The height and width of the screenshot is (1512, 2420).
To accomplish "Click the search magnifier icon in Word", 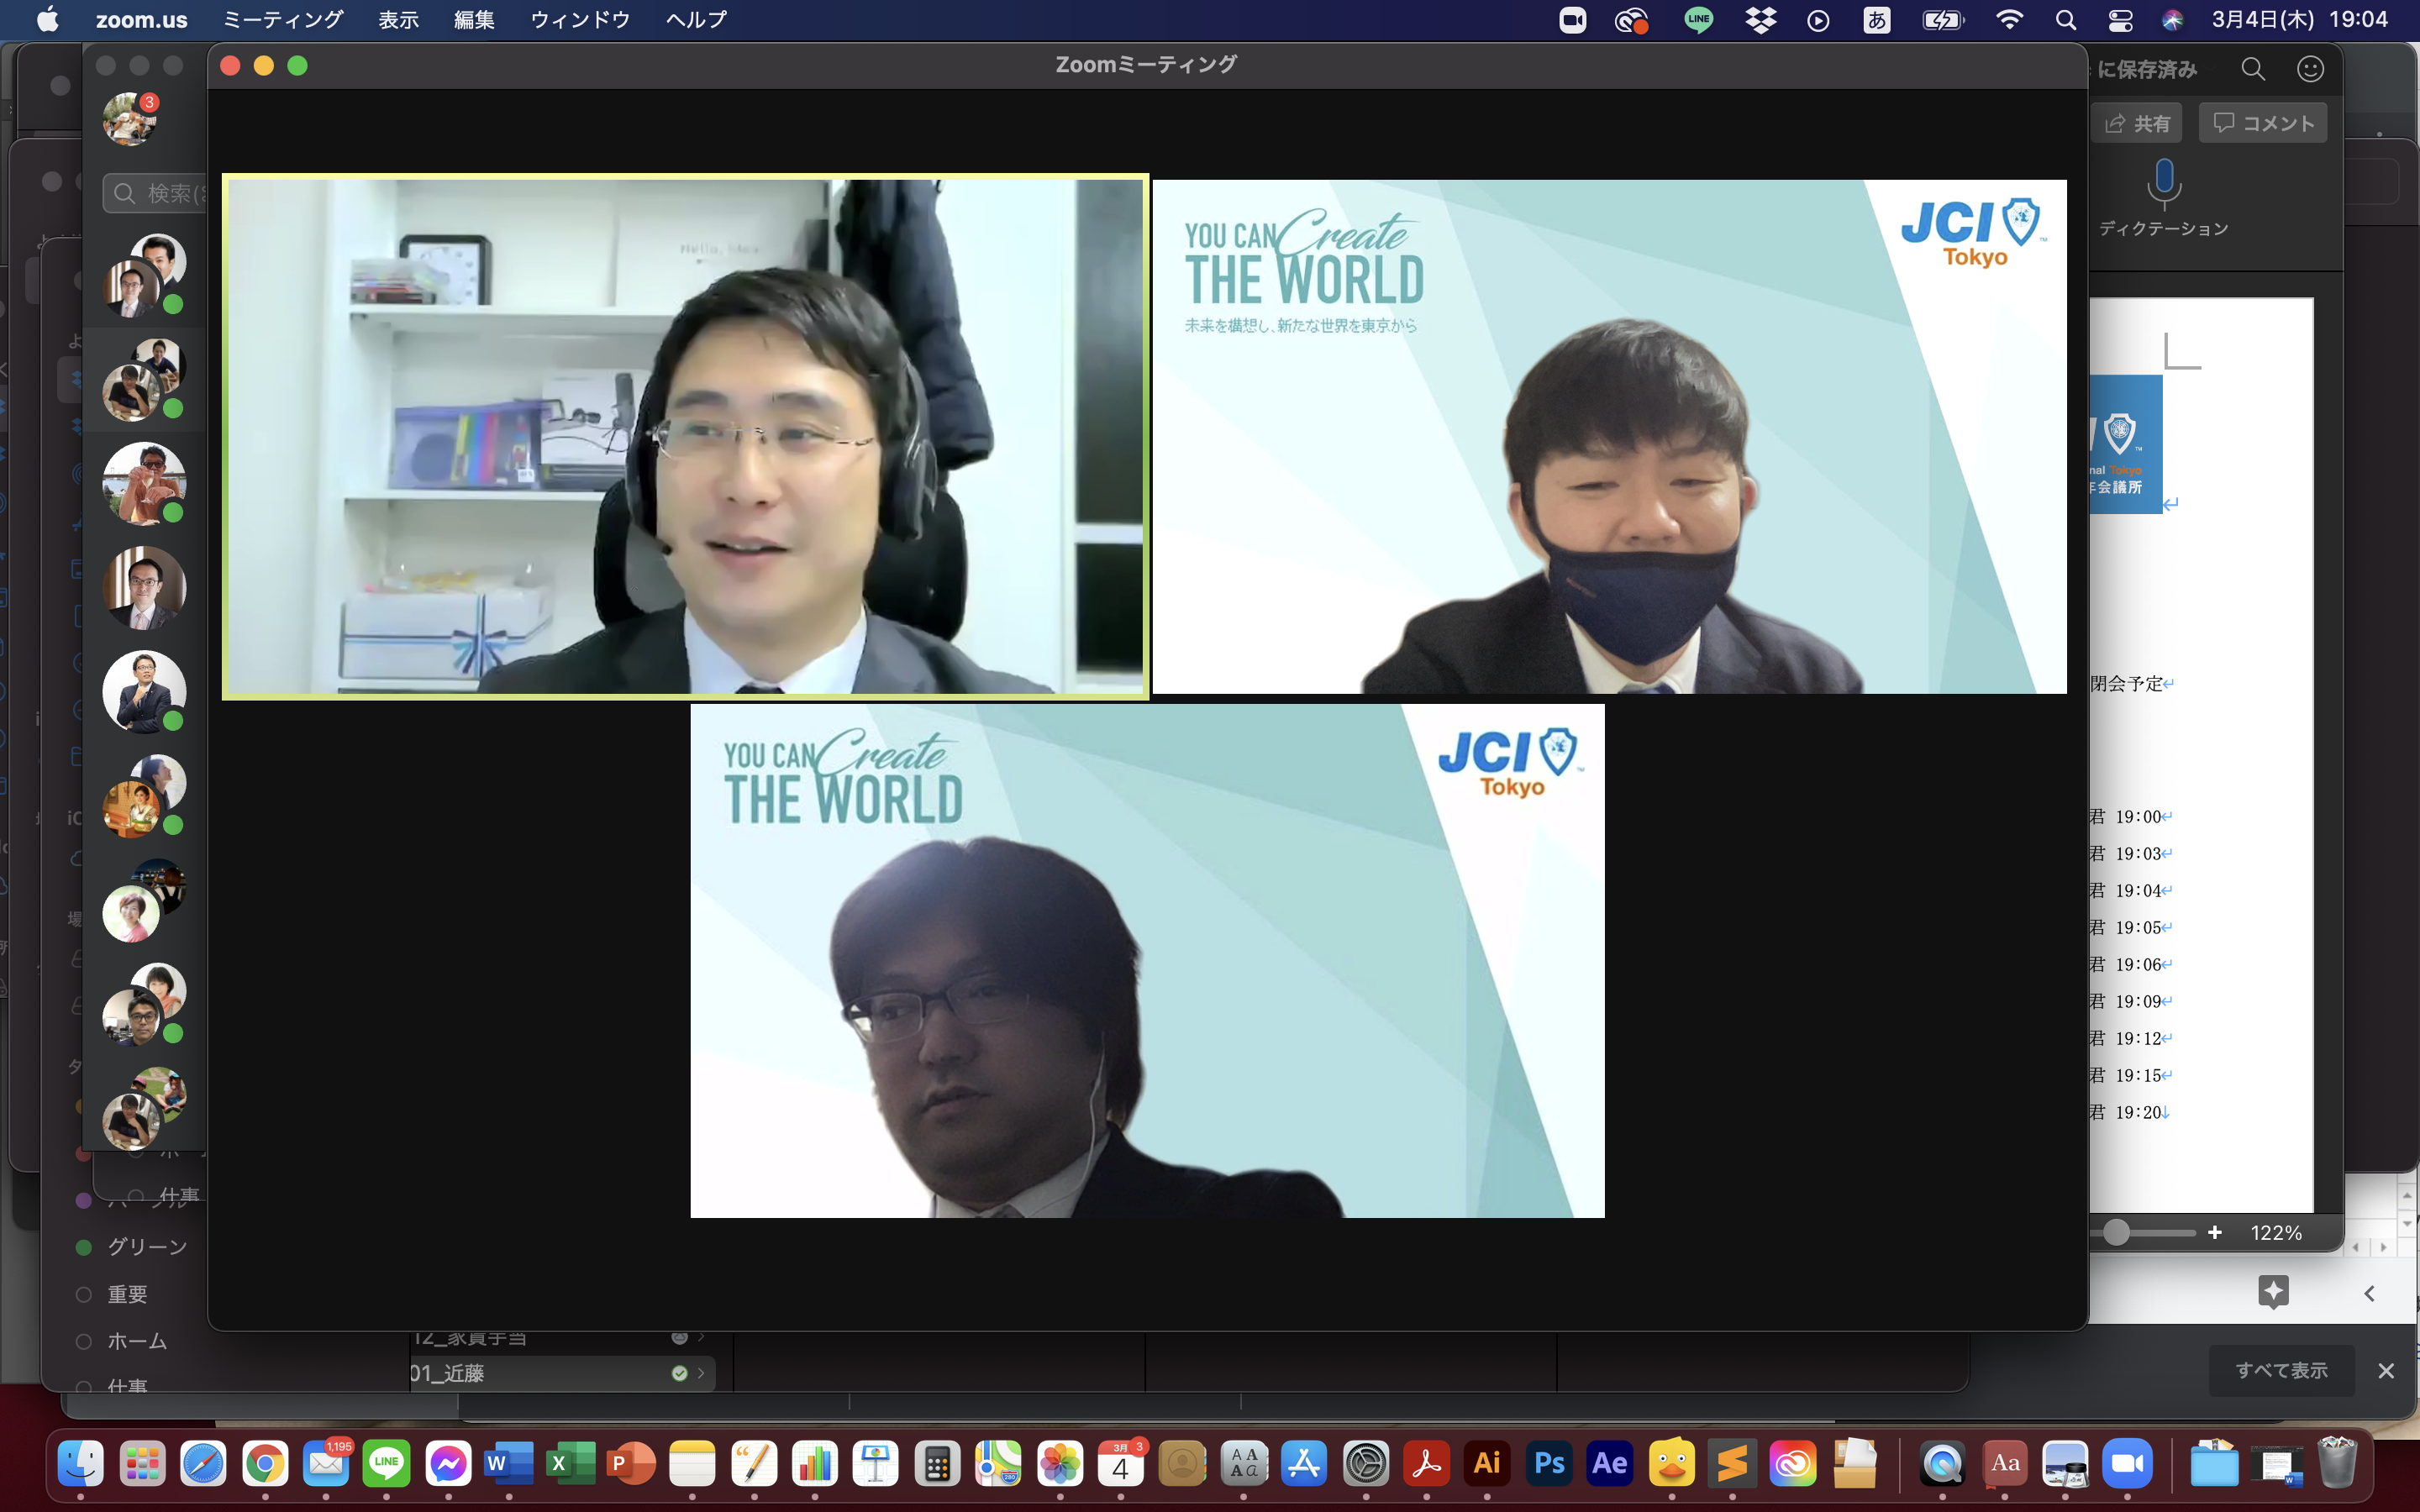I will click(2252, 69).
